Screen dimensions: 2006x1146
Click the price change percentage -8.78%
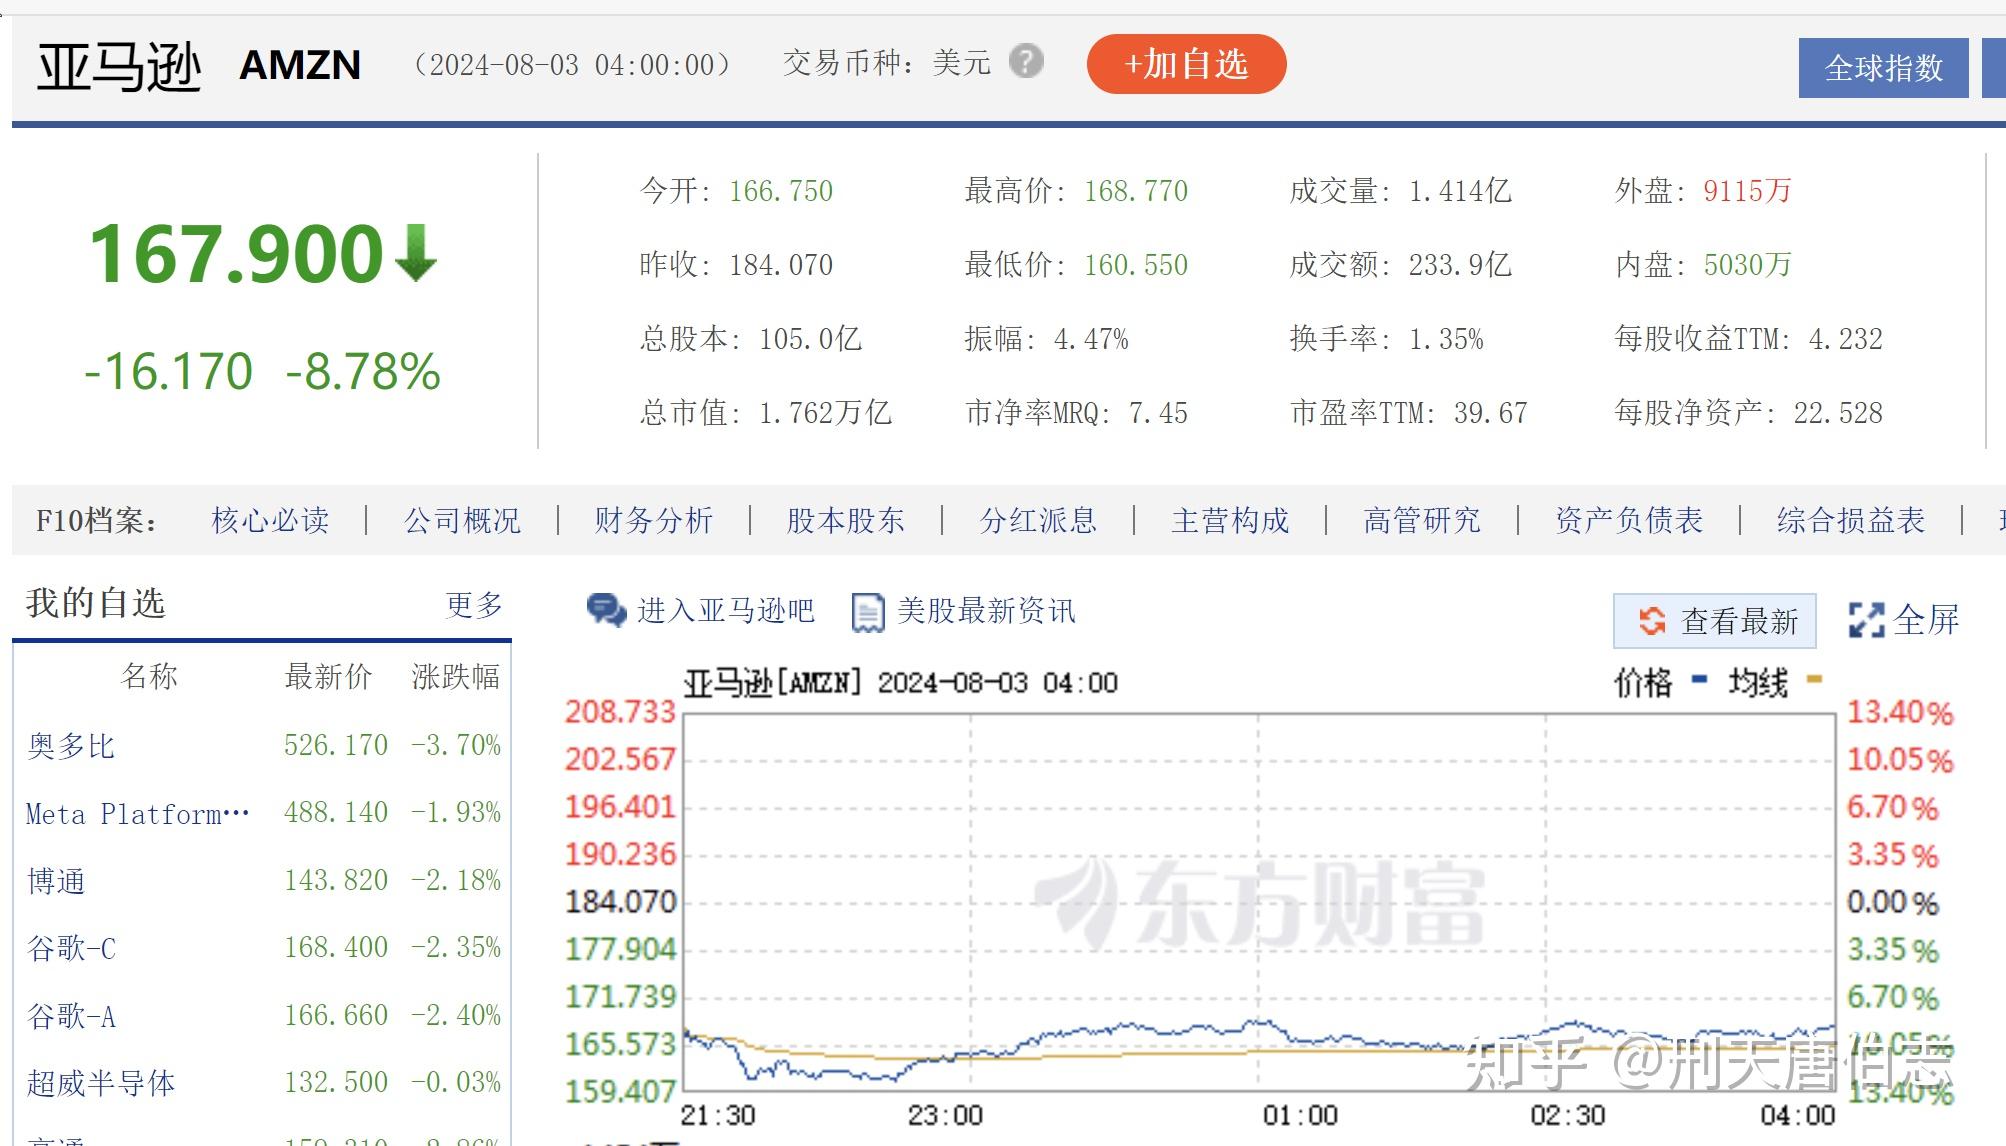363,372
